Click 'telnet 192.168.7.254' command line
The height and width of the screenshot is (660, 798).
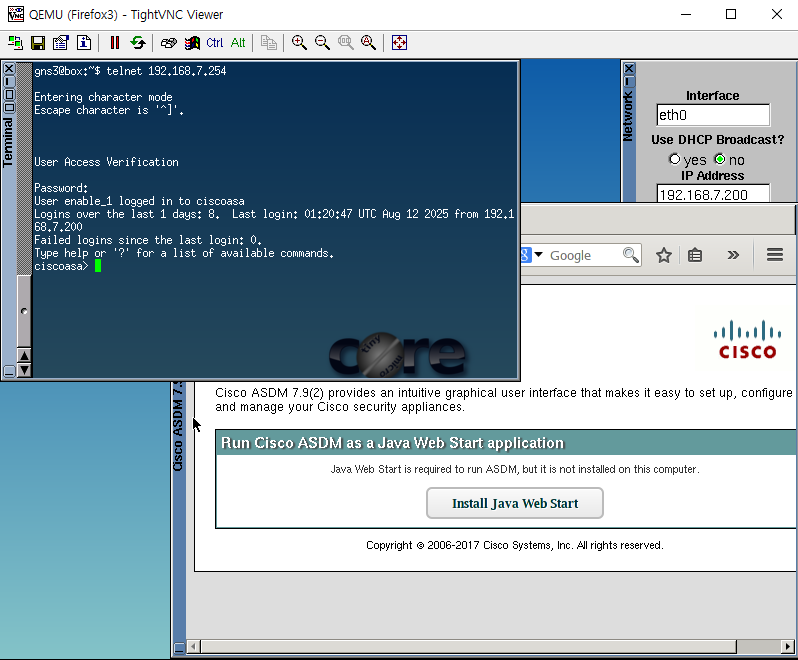point(166,71)
